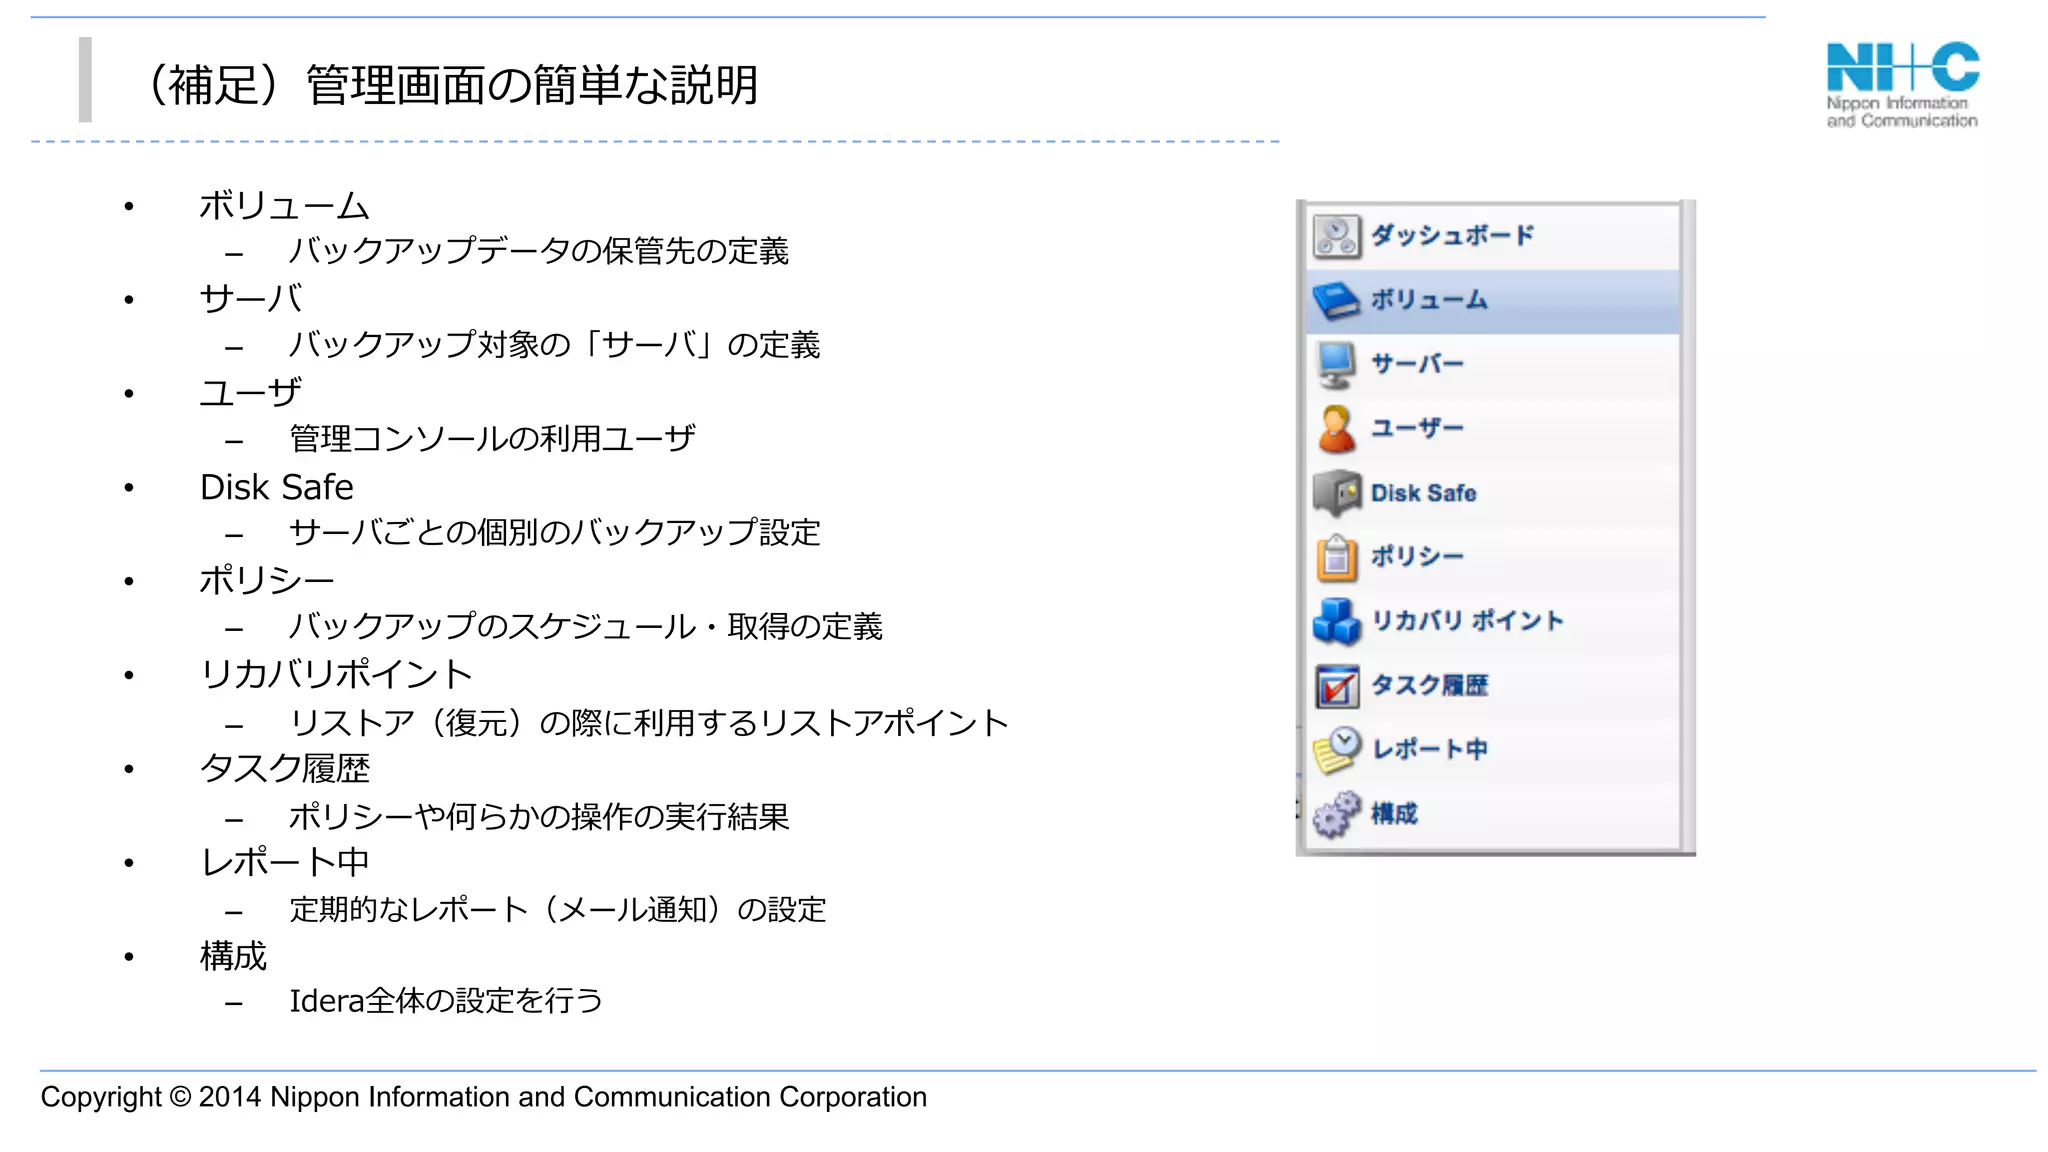Open 構成 in the sidebar
Viewport: 2048px width, 1152px height.
[1494, 814]
